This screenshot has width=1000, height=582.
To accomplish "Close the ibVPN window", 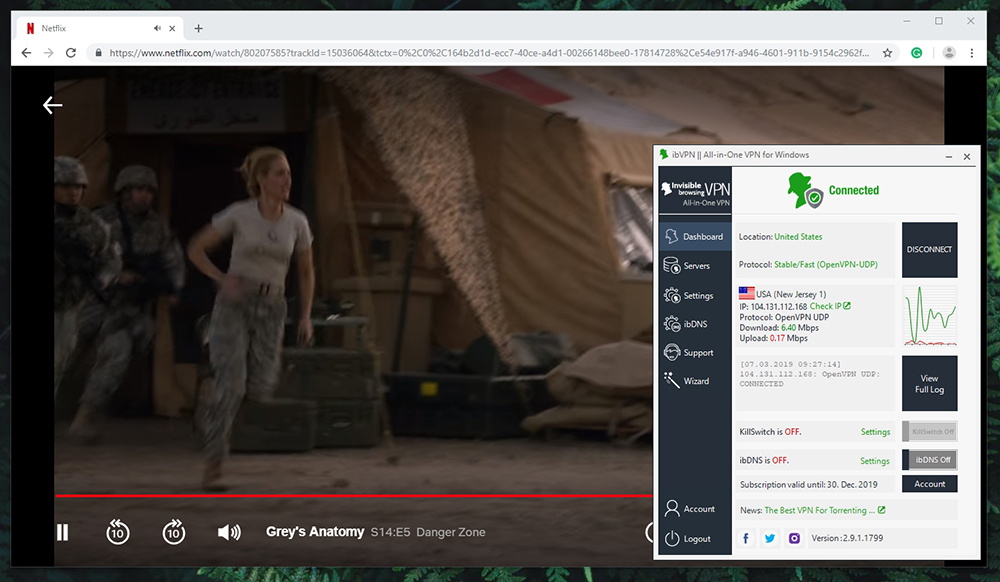I will 967,156.
